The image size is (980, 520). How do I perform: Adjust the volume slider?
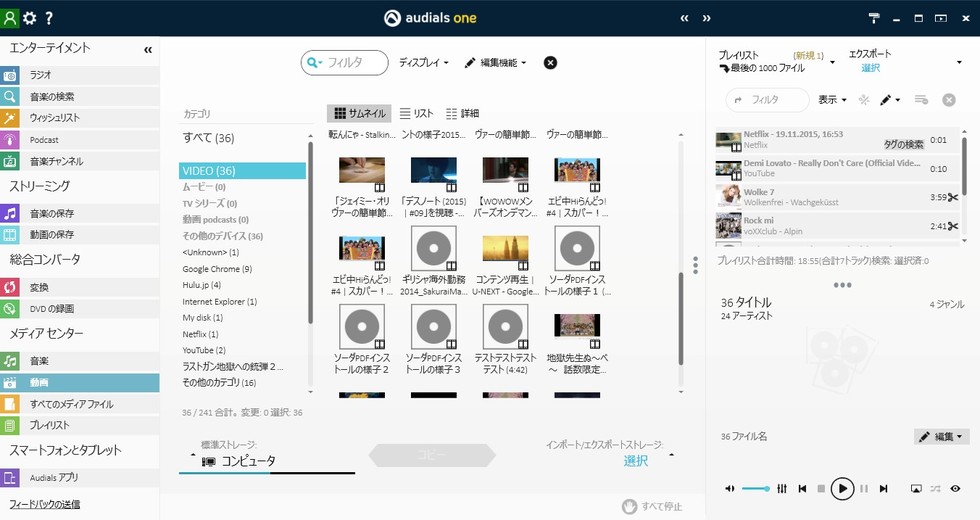coord(756,489)
